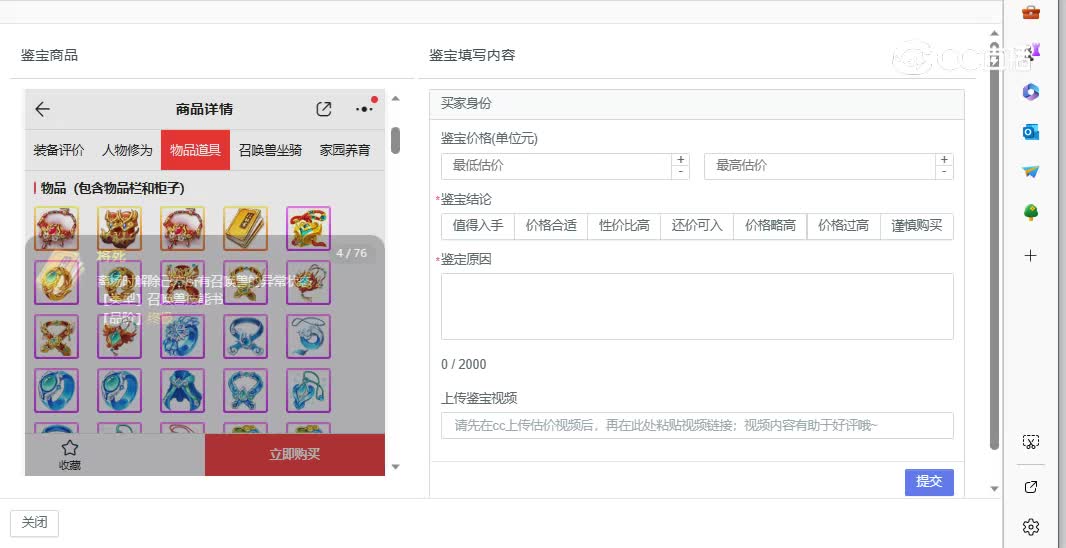
Task: Go back using the arrow beside 商品详情
Action: click(x=42, y=109)
